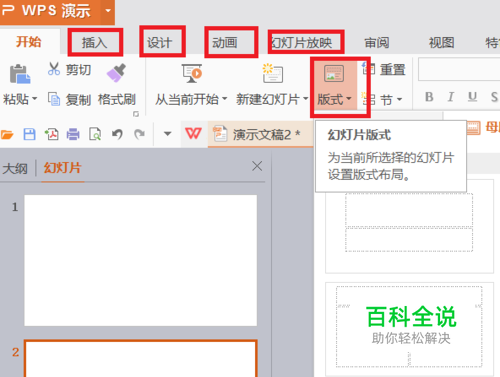This screenshot has height=377, width=500.
Task: Select the 格式刷 format painter brush icon
Action: (116, 73)
